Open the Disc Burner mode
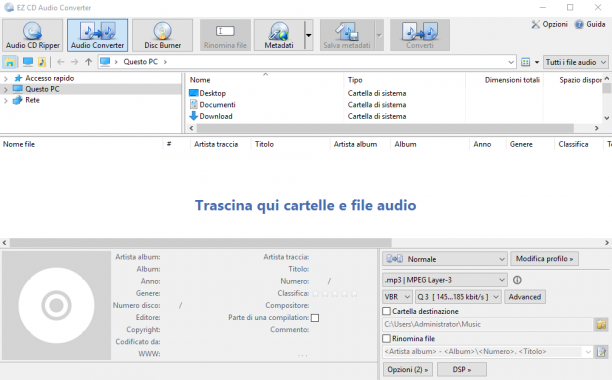The width and height of the screenshot is (612, 380). 162,36
